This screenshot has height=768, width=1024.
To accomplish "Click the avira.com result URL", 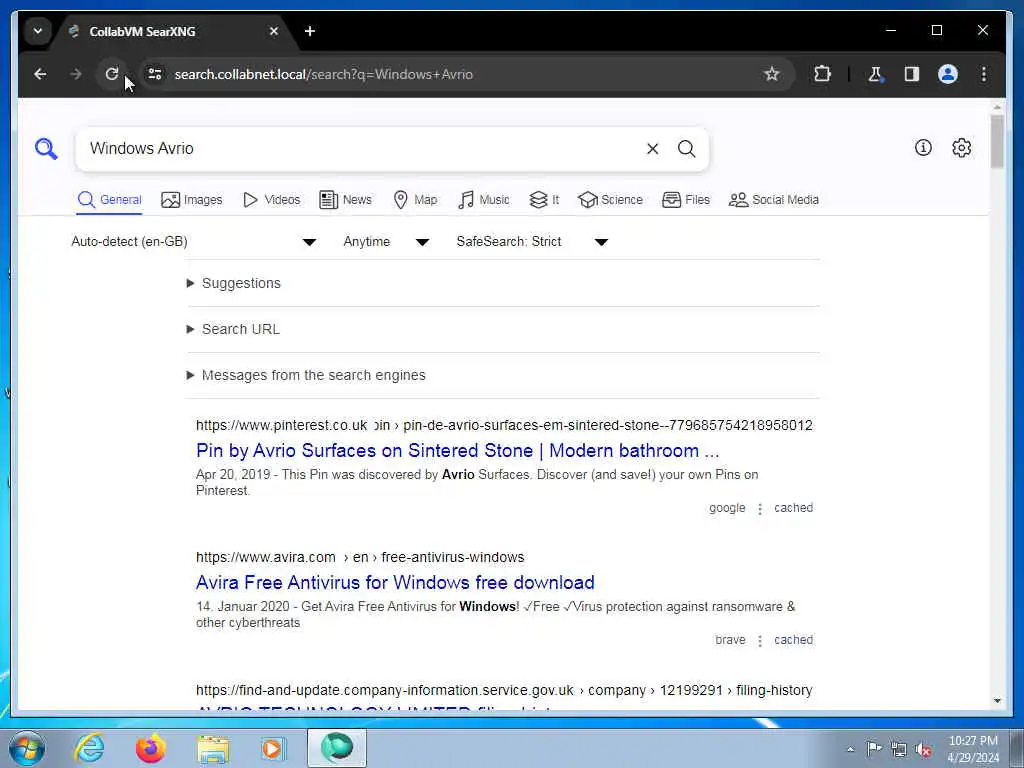I will click(x=360, y=557).
